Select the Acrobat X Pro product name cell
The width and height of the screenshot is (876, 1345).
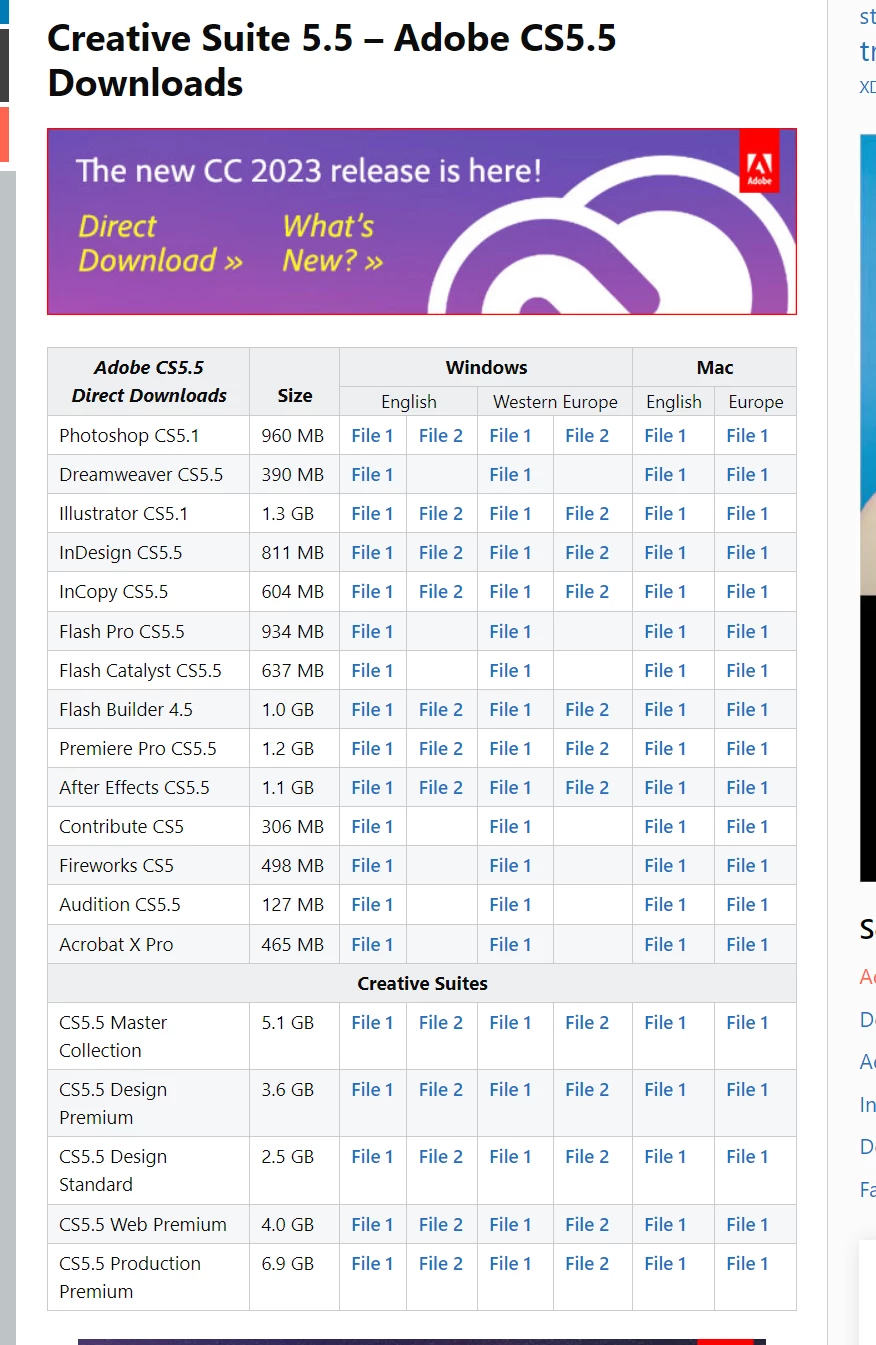click(149, 944)
